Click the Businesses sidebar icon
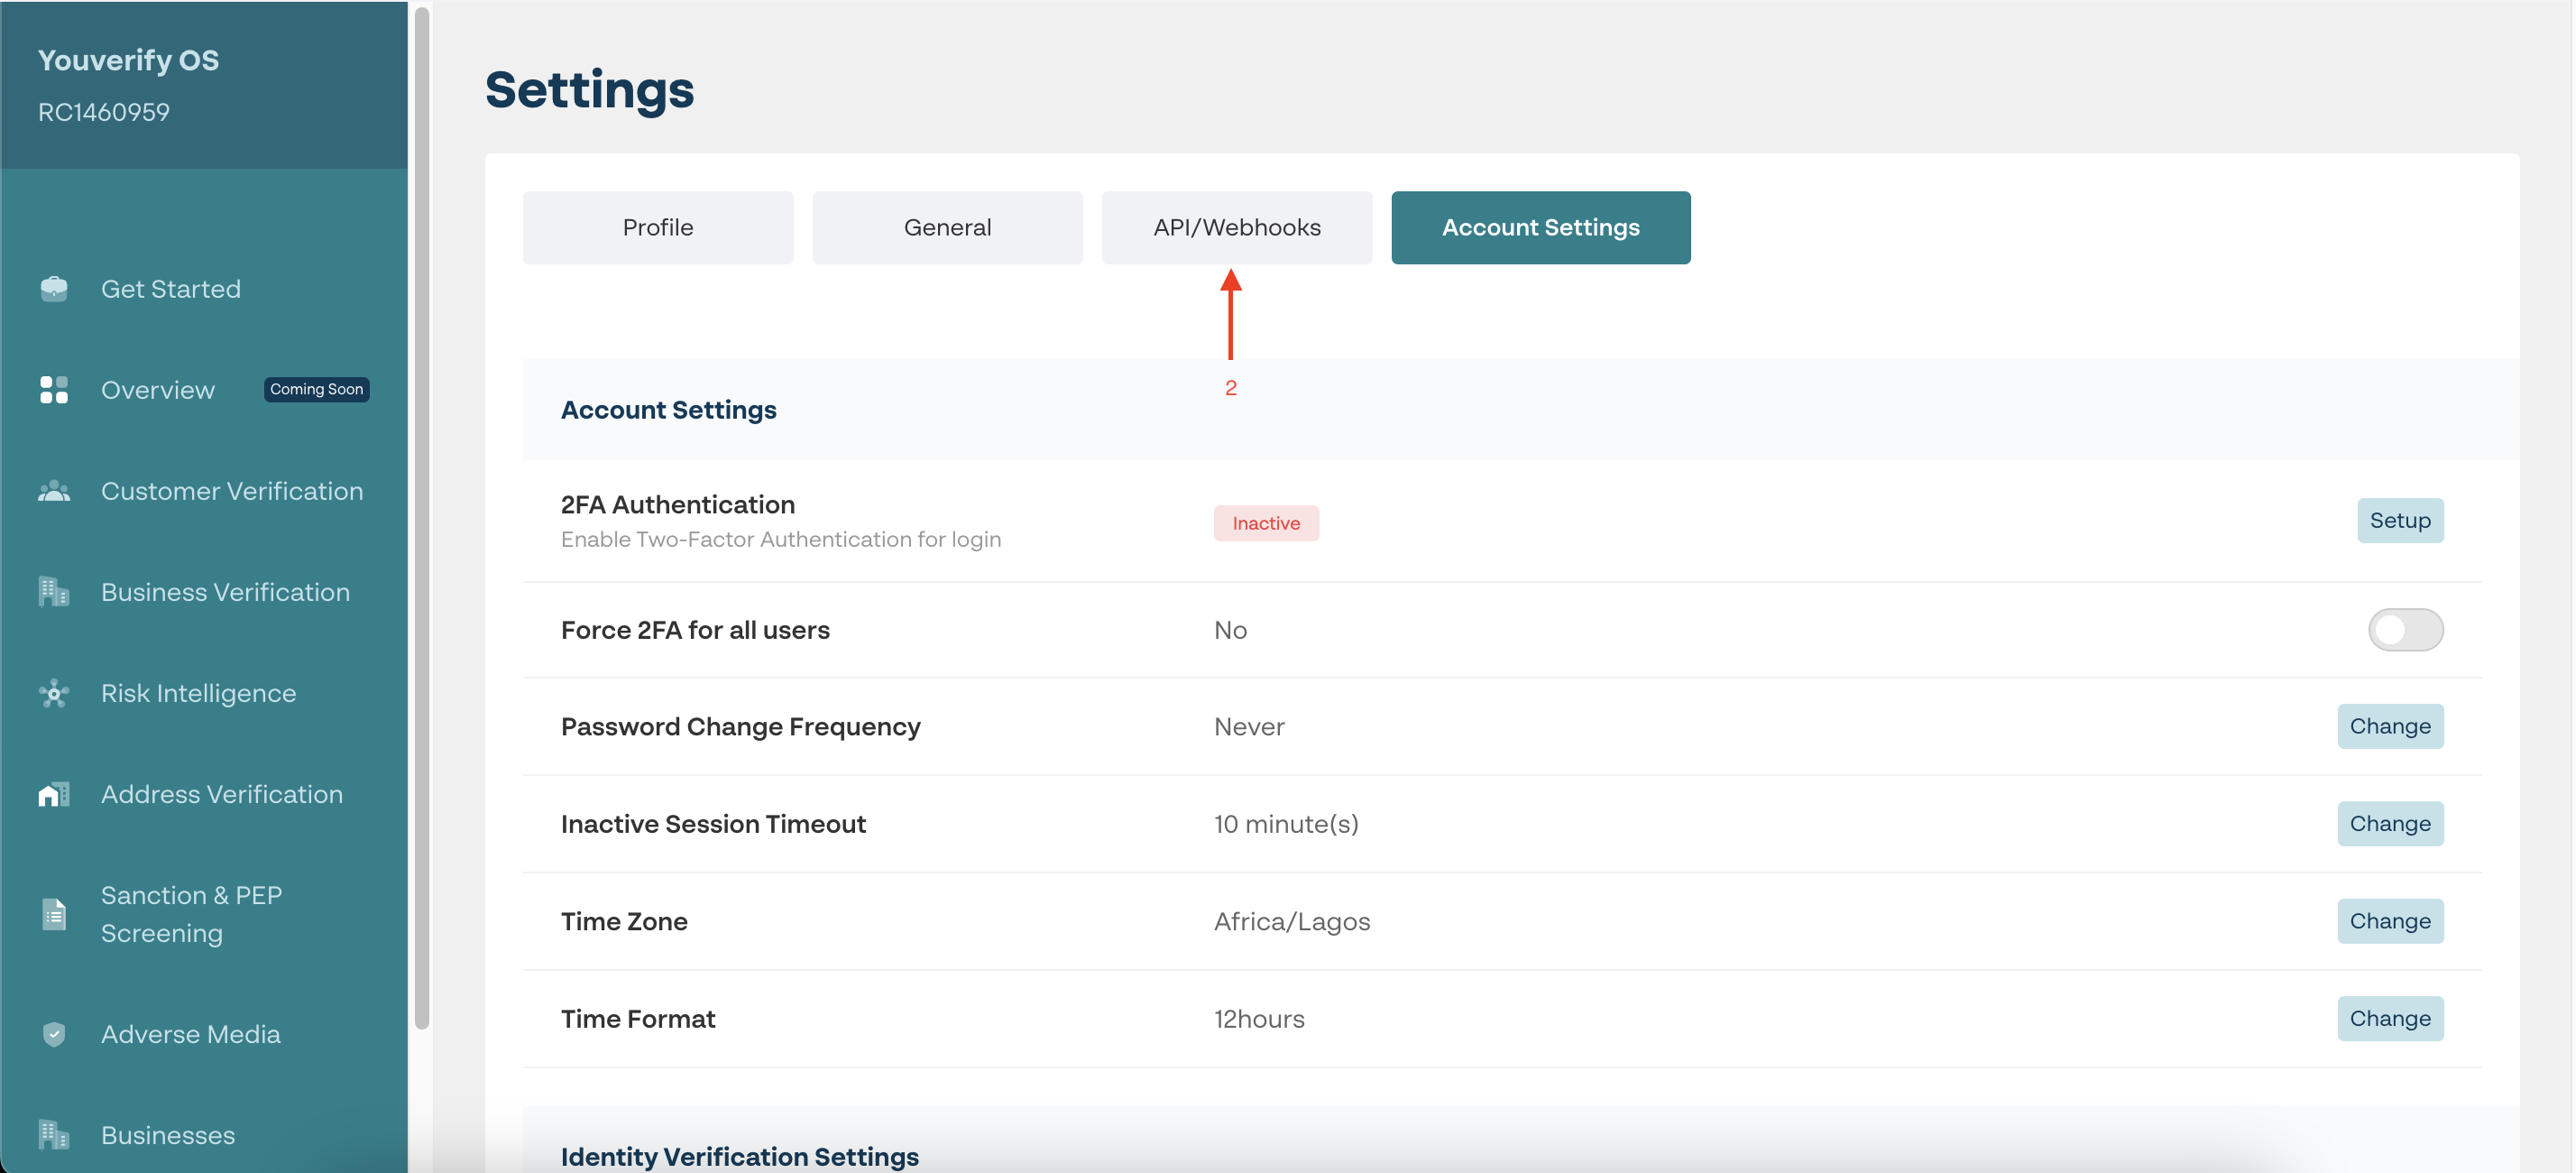 [x=54, y=1135]
